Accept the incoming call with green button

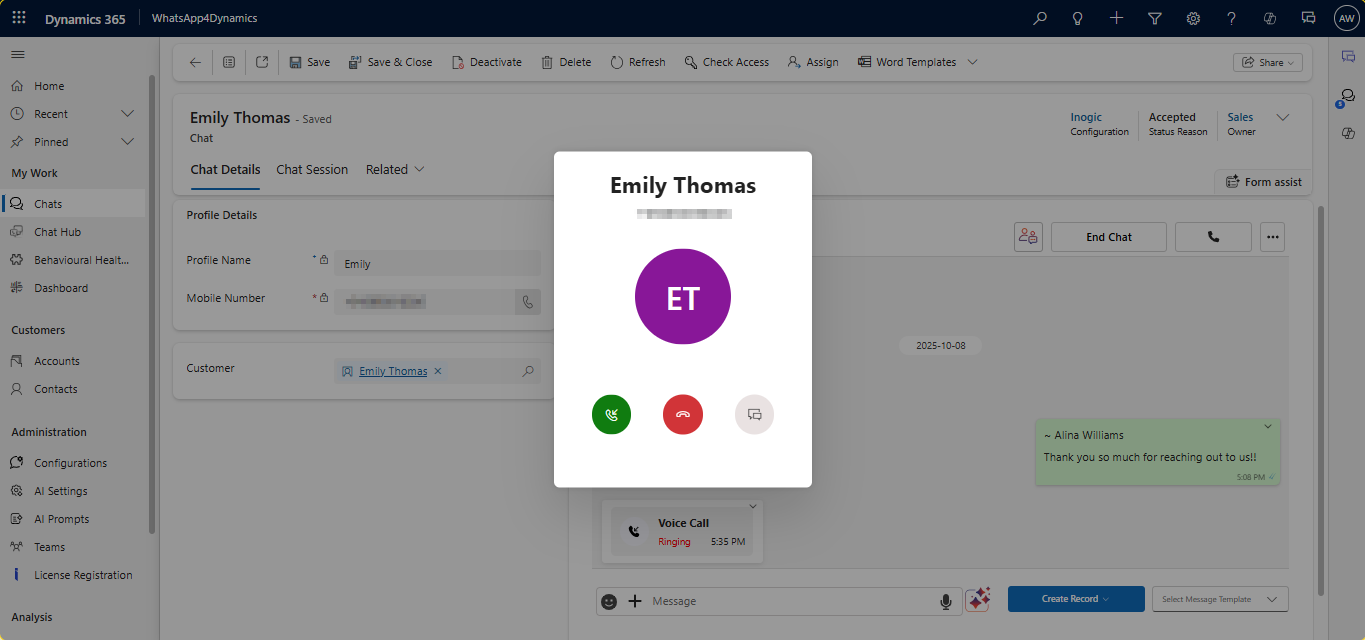[611, 414]
